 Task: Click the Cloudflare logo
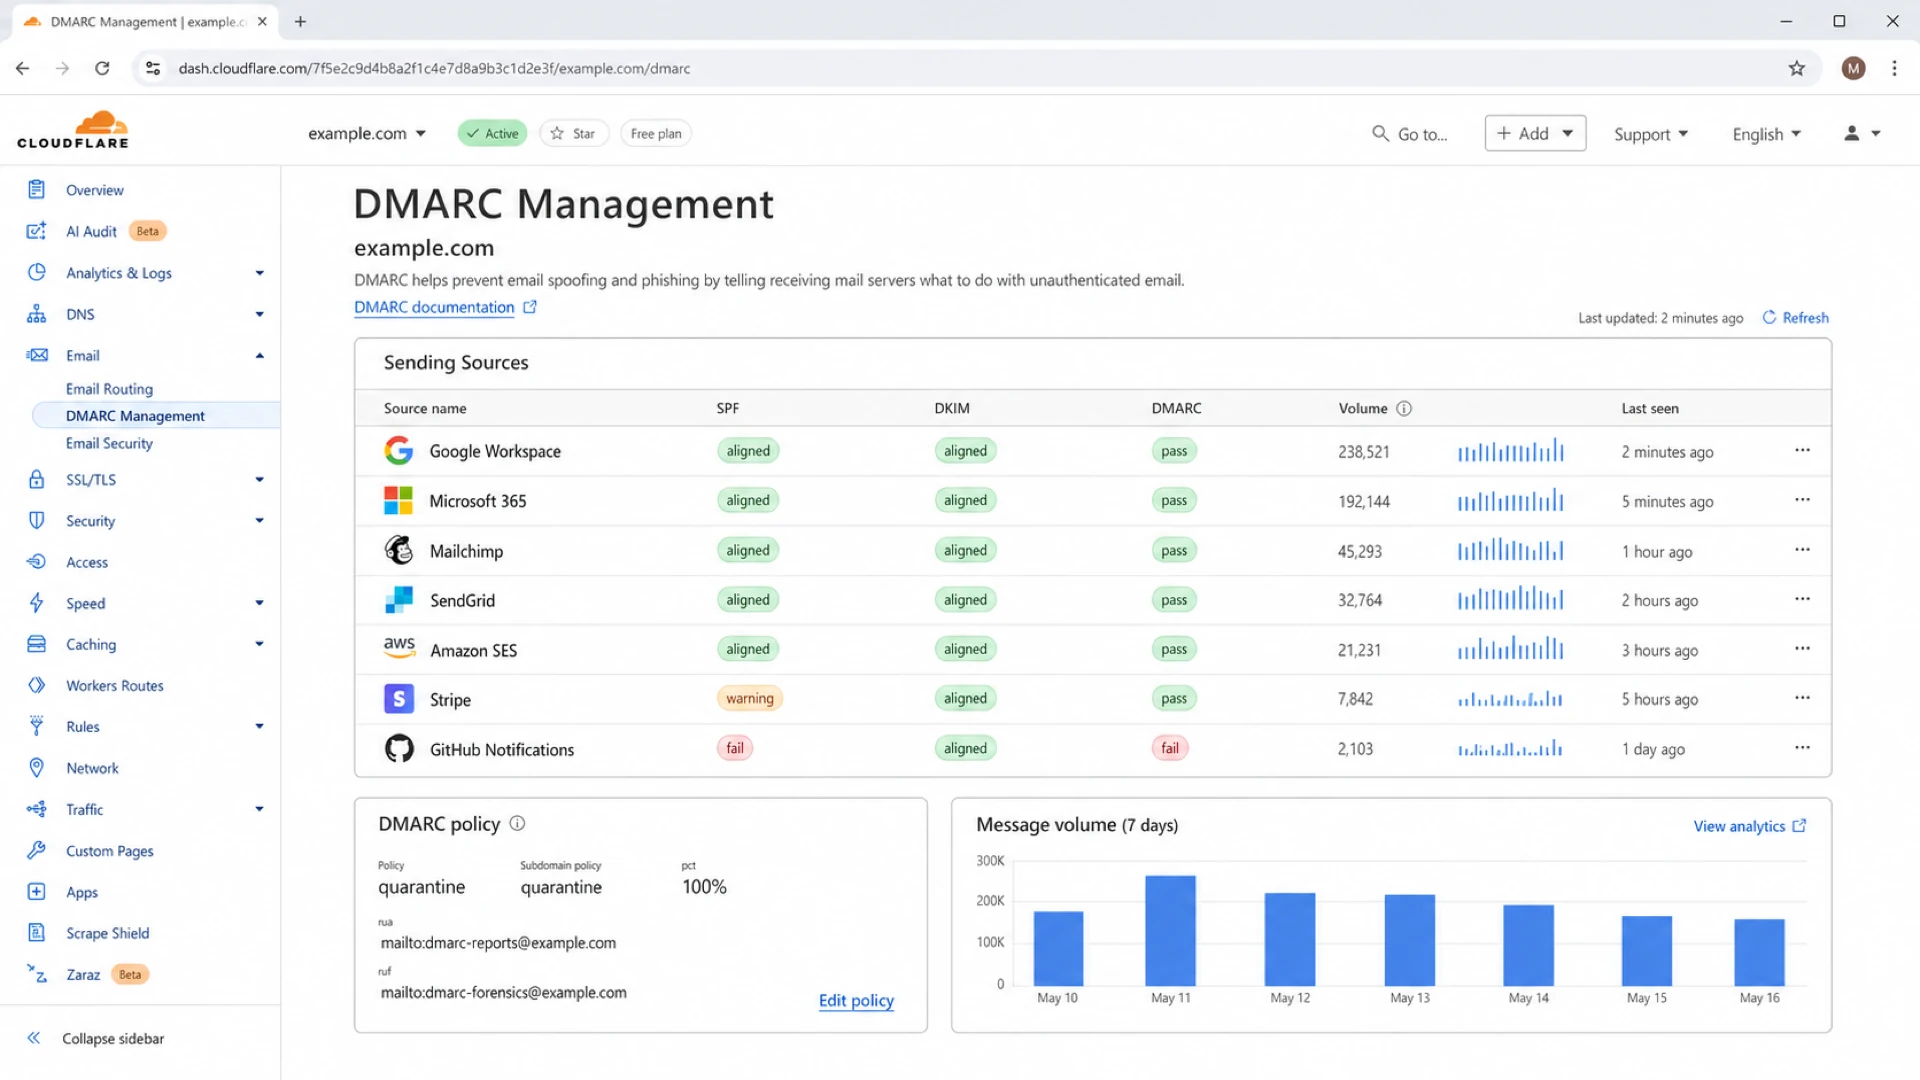73,130
